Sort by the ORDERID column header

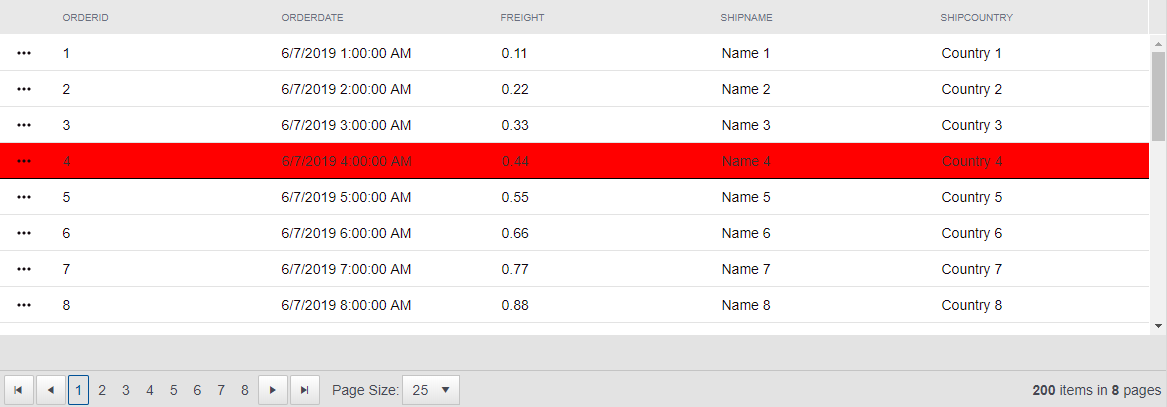click(86, 18)
